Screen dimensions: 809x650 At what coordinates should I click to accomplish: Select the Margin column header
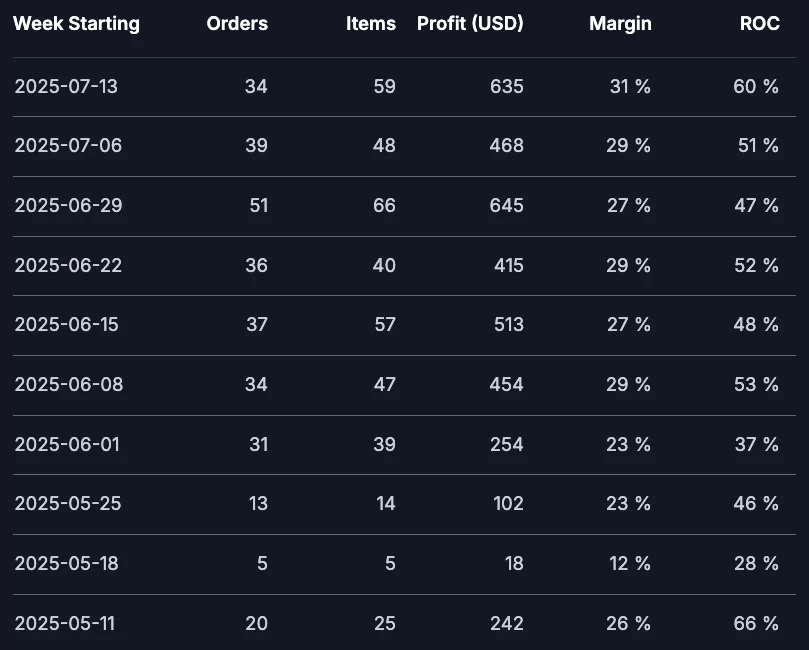point(620,24)
